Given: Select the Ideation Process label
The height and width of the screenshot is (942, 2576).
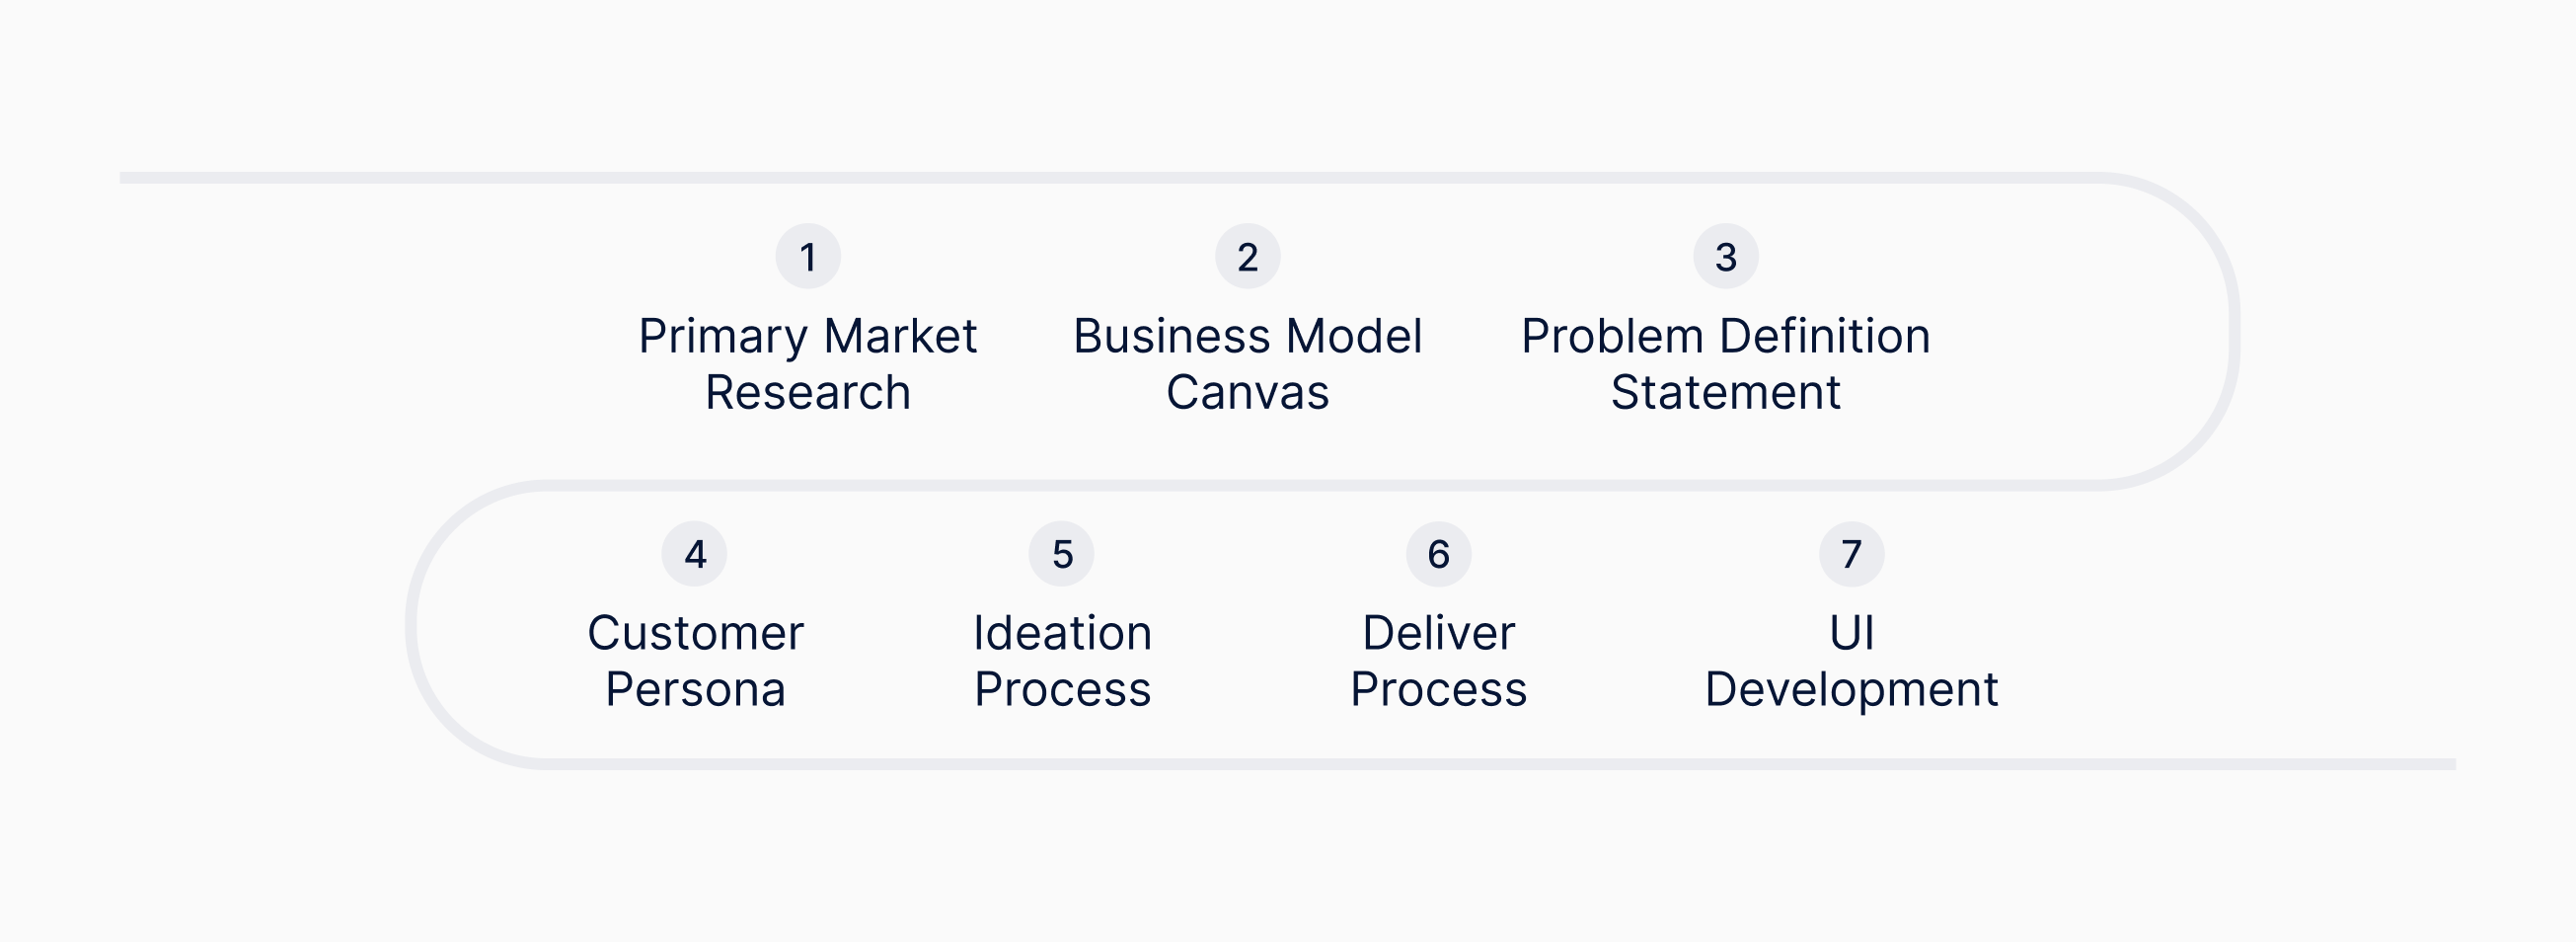Looking at the screenshot, I should tap(1062, 661).
